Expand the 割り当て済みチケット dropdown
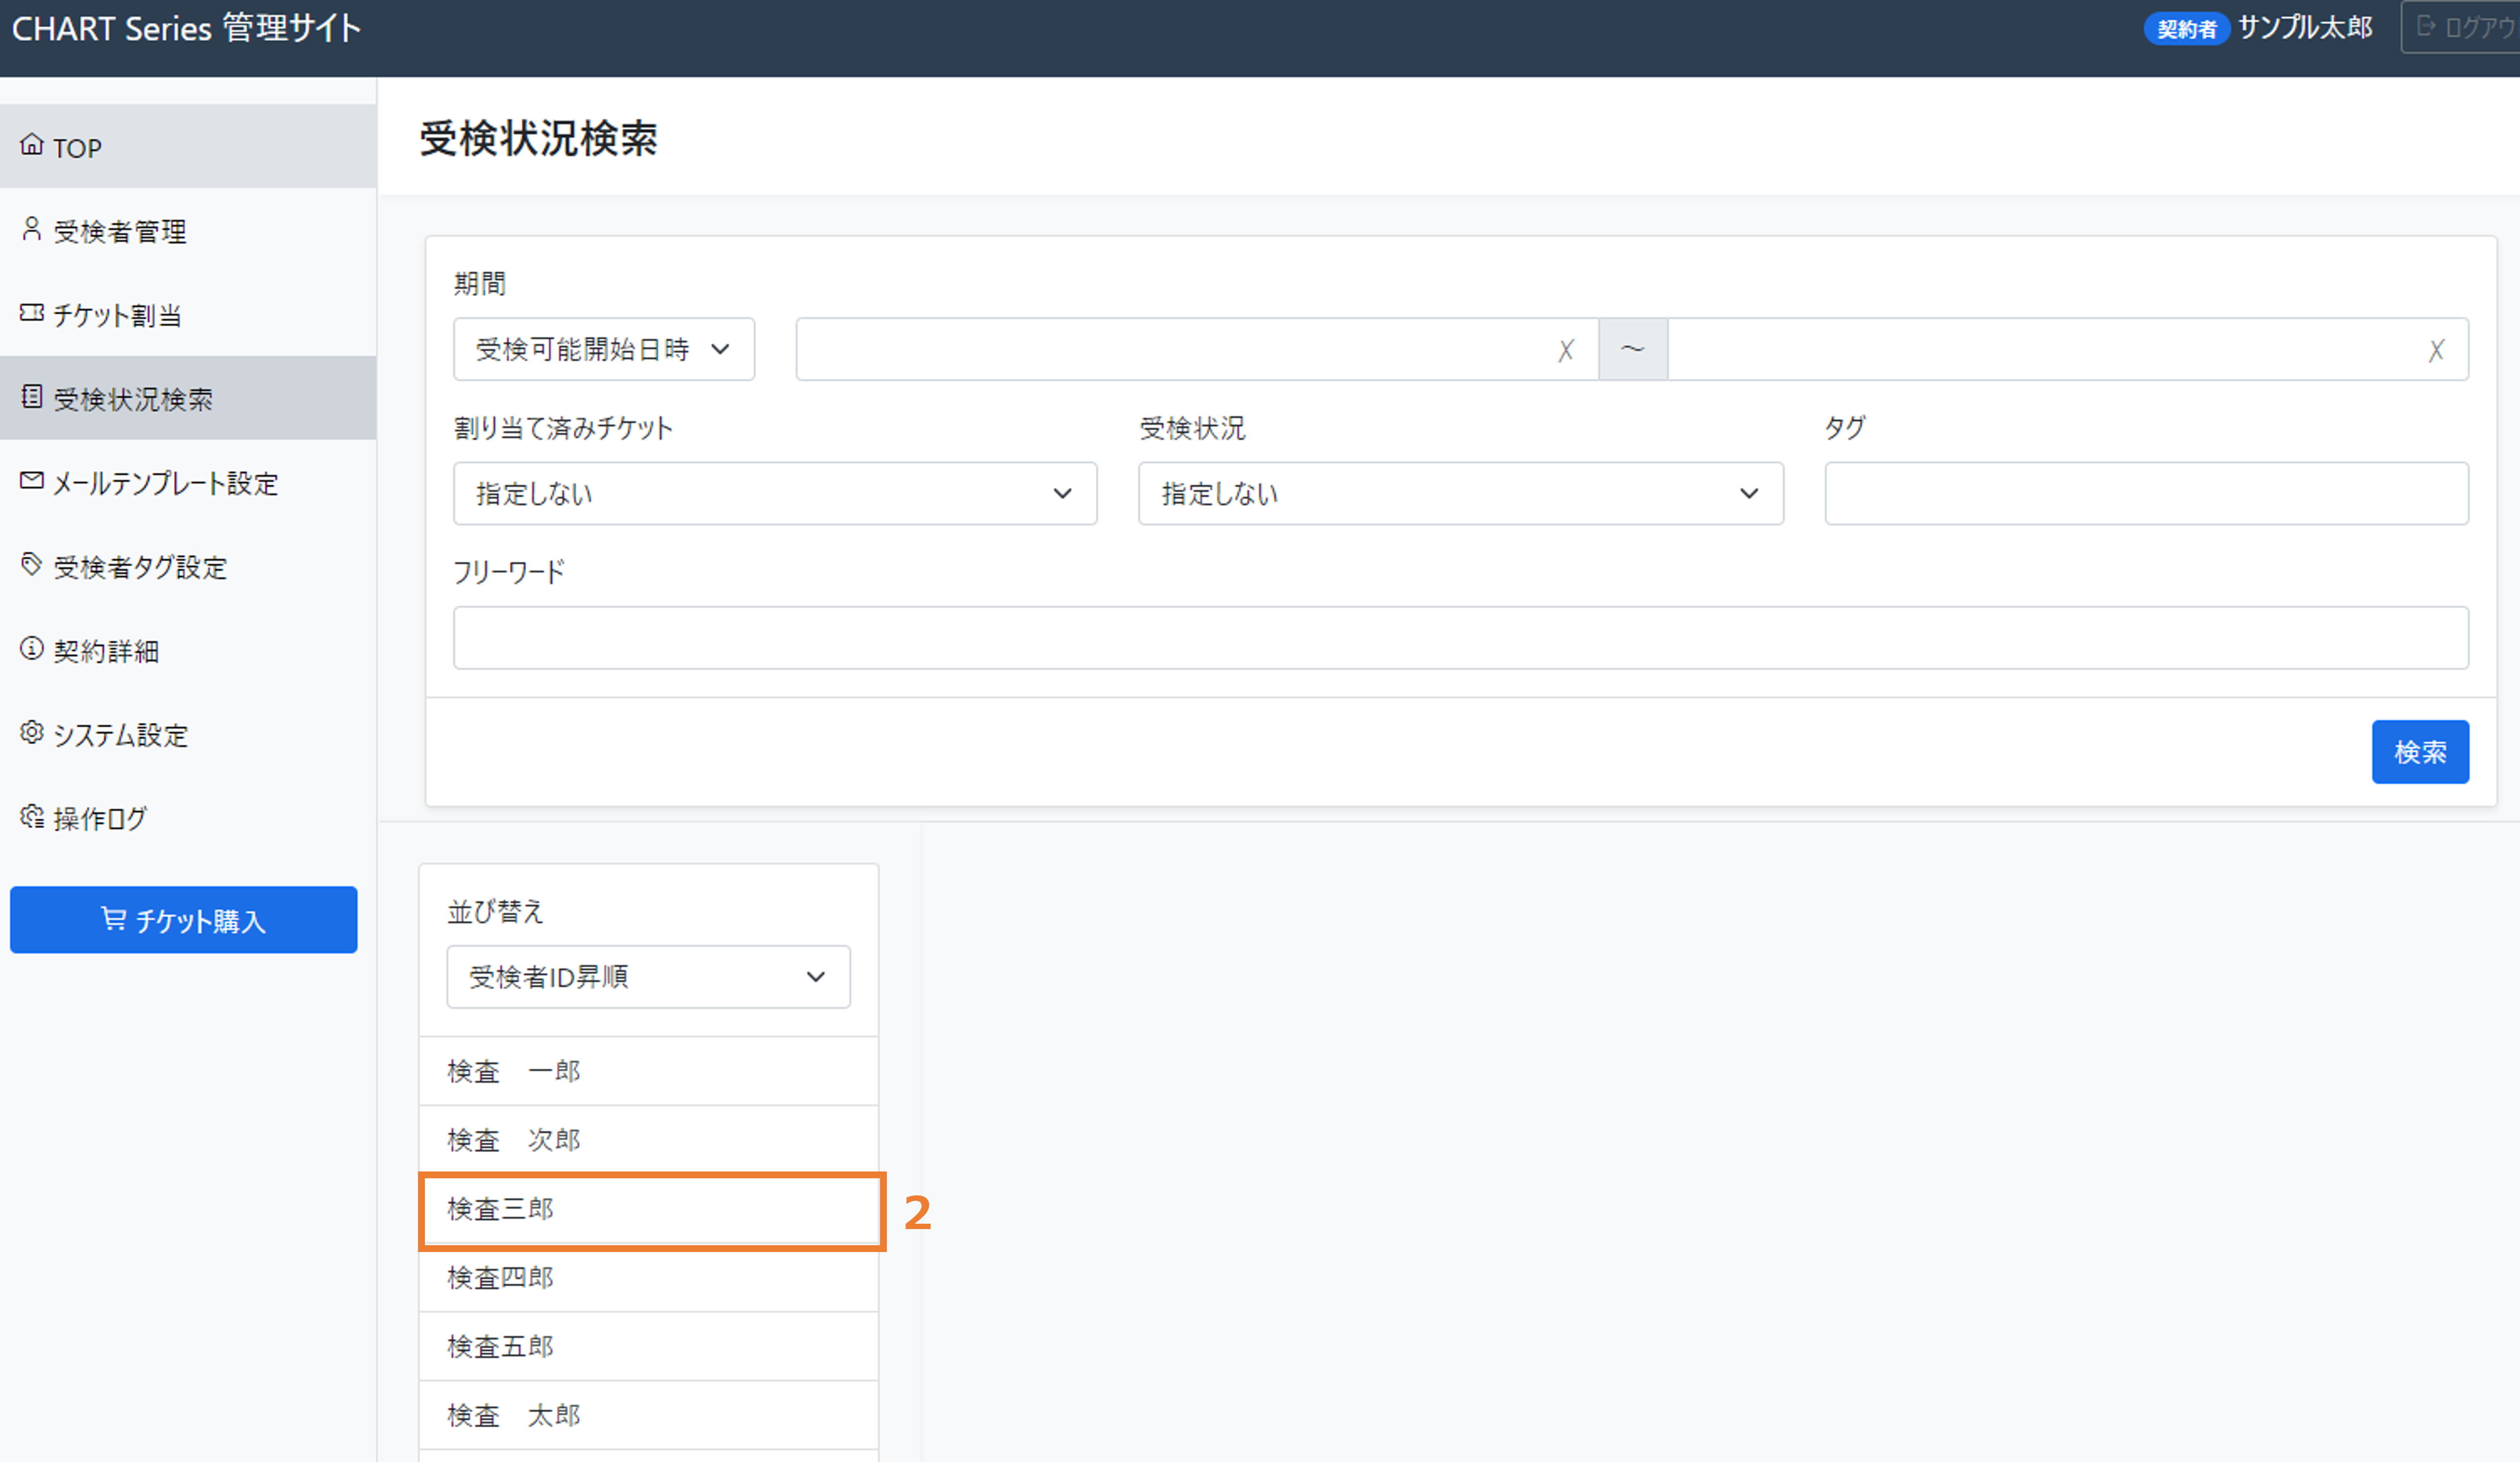The image size is (2520, 1462). point(775,493)
